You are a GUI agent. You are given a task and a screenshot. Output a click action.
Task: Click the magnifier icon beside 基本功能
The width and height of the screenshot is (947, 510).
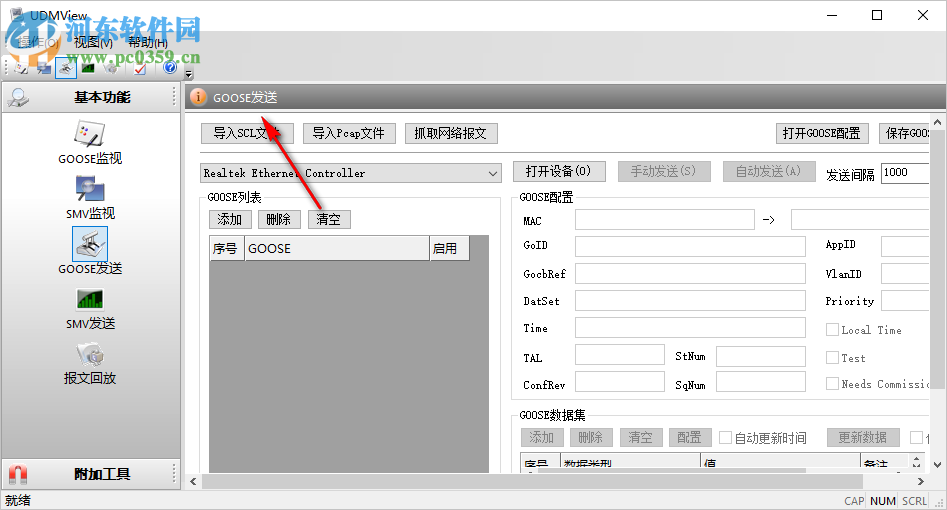19,97
